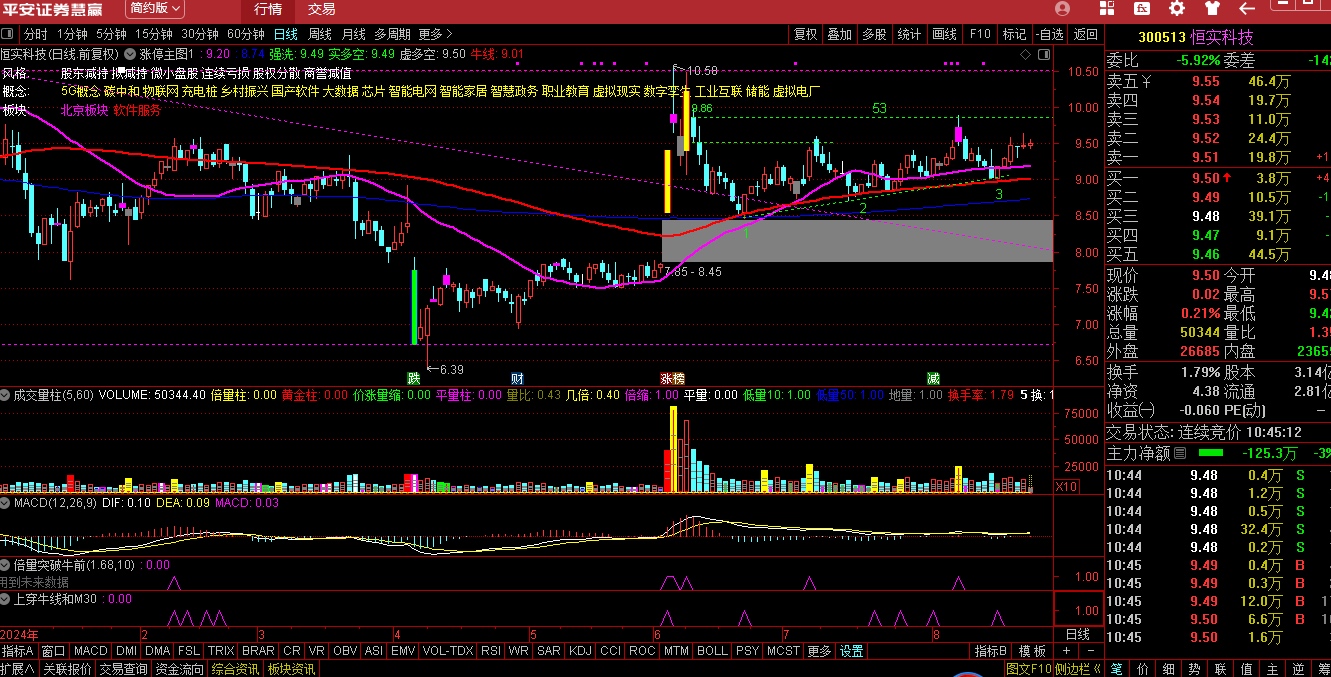The width and height of the screenshot is (1331, 677).
Task: Click the 跌 marker below the chart
Action: pos(413,379)
